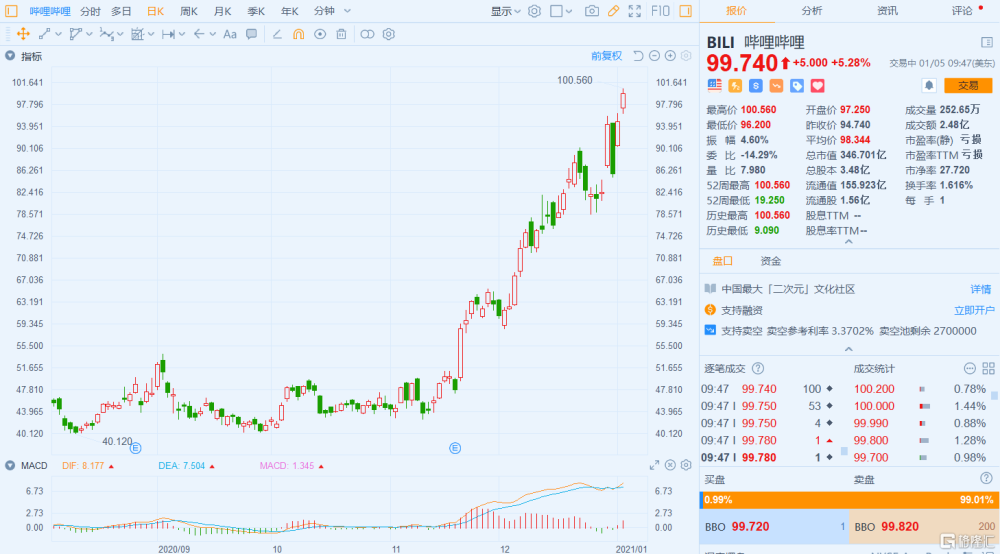The height and width of the screenshot is (554, 1000).
Task: Select the 月K monthly chart tab
Action: [223, 11]
